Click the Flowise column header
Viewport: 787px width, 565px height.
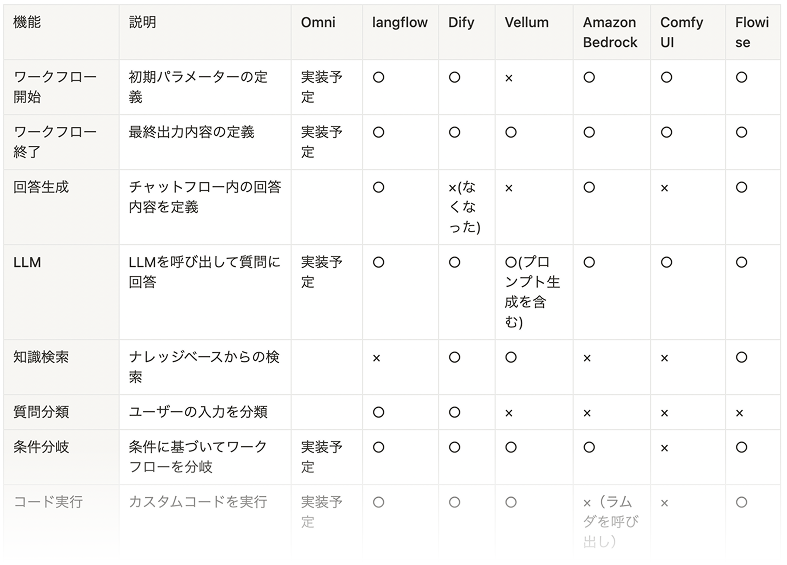752,32
